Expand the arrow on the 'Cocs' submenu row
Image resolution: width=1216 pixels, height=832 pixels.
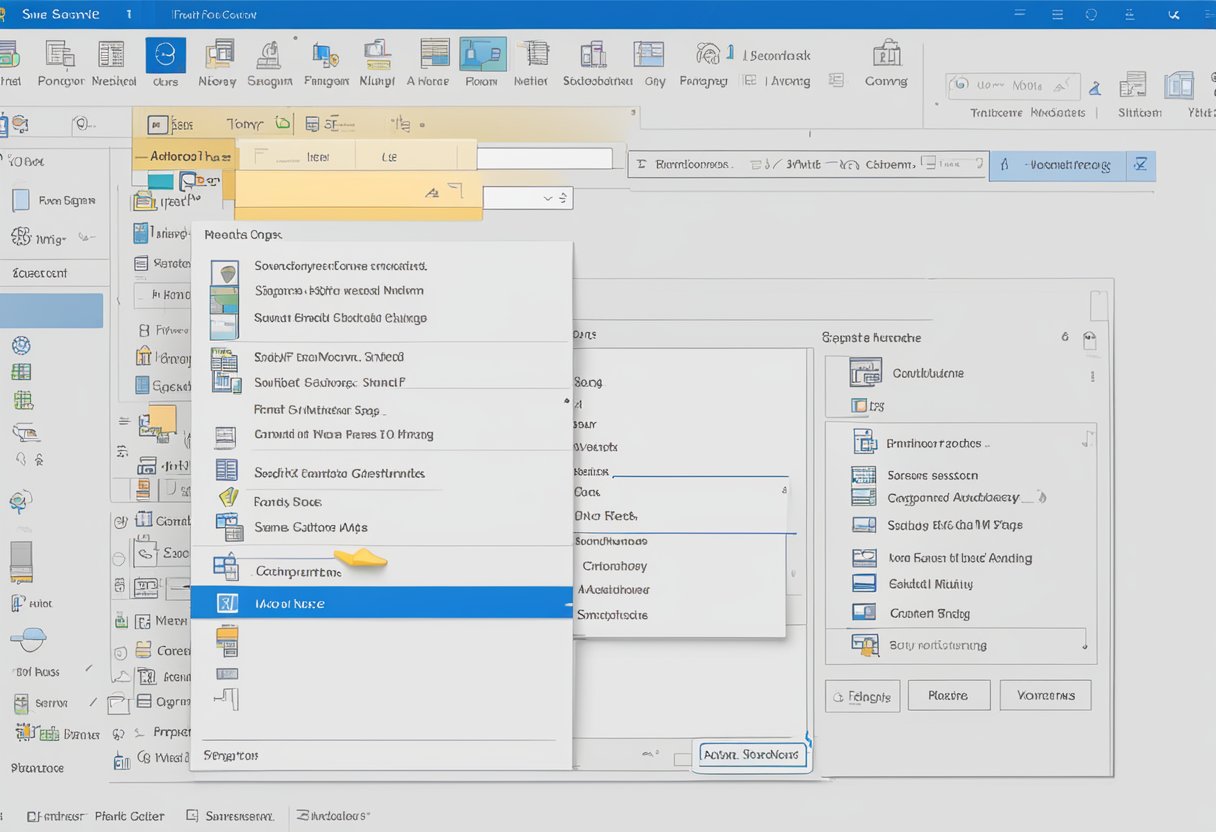coord(784,490)
